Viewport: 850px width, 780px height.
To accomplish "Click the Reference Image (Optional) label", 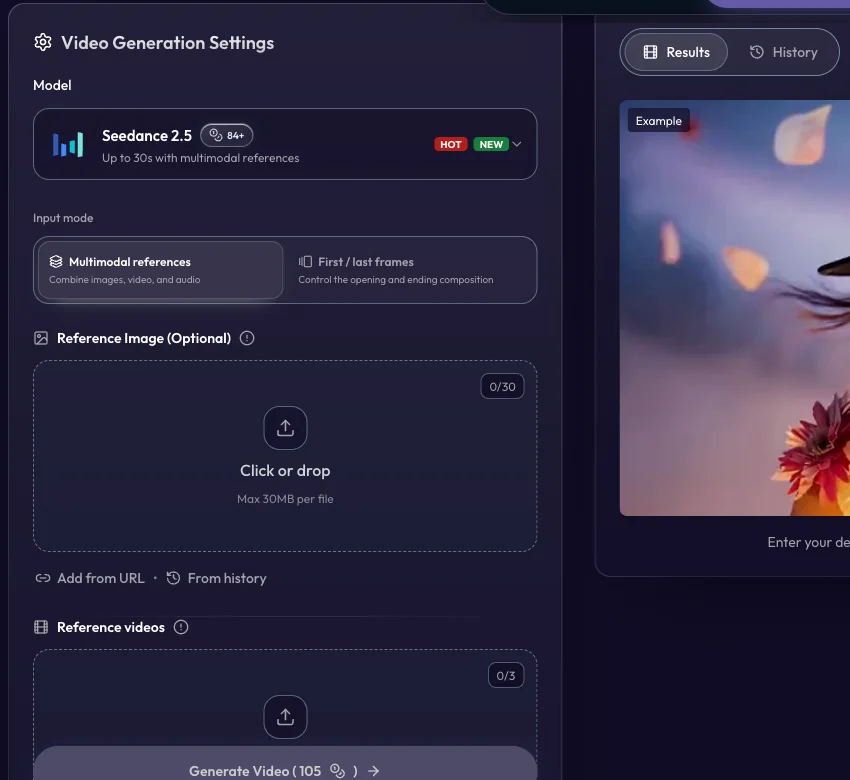I will [x=144, y=338].
